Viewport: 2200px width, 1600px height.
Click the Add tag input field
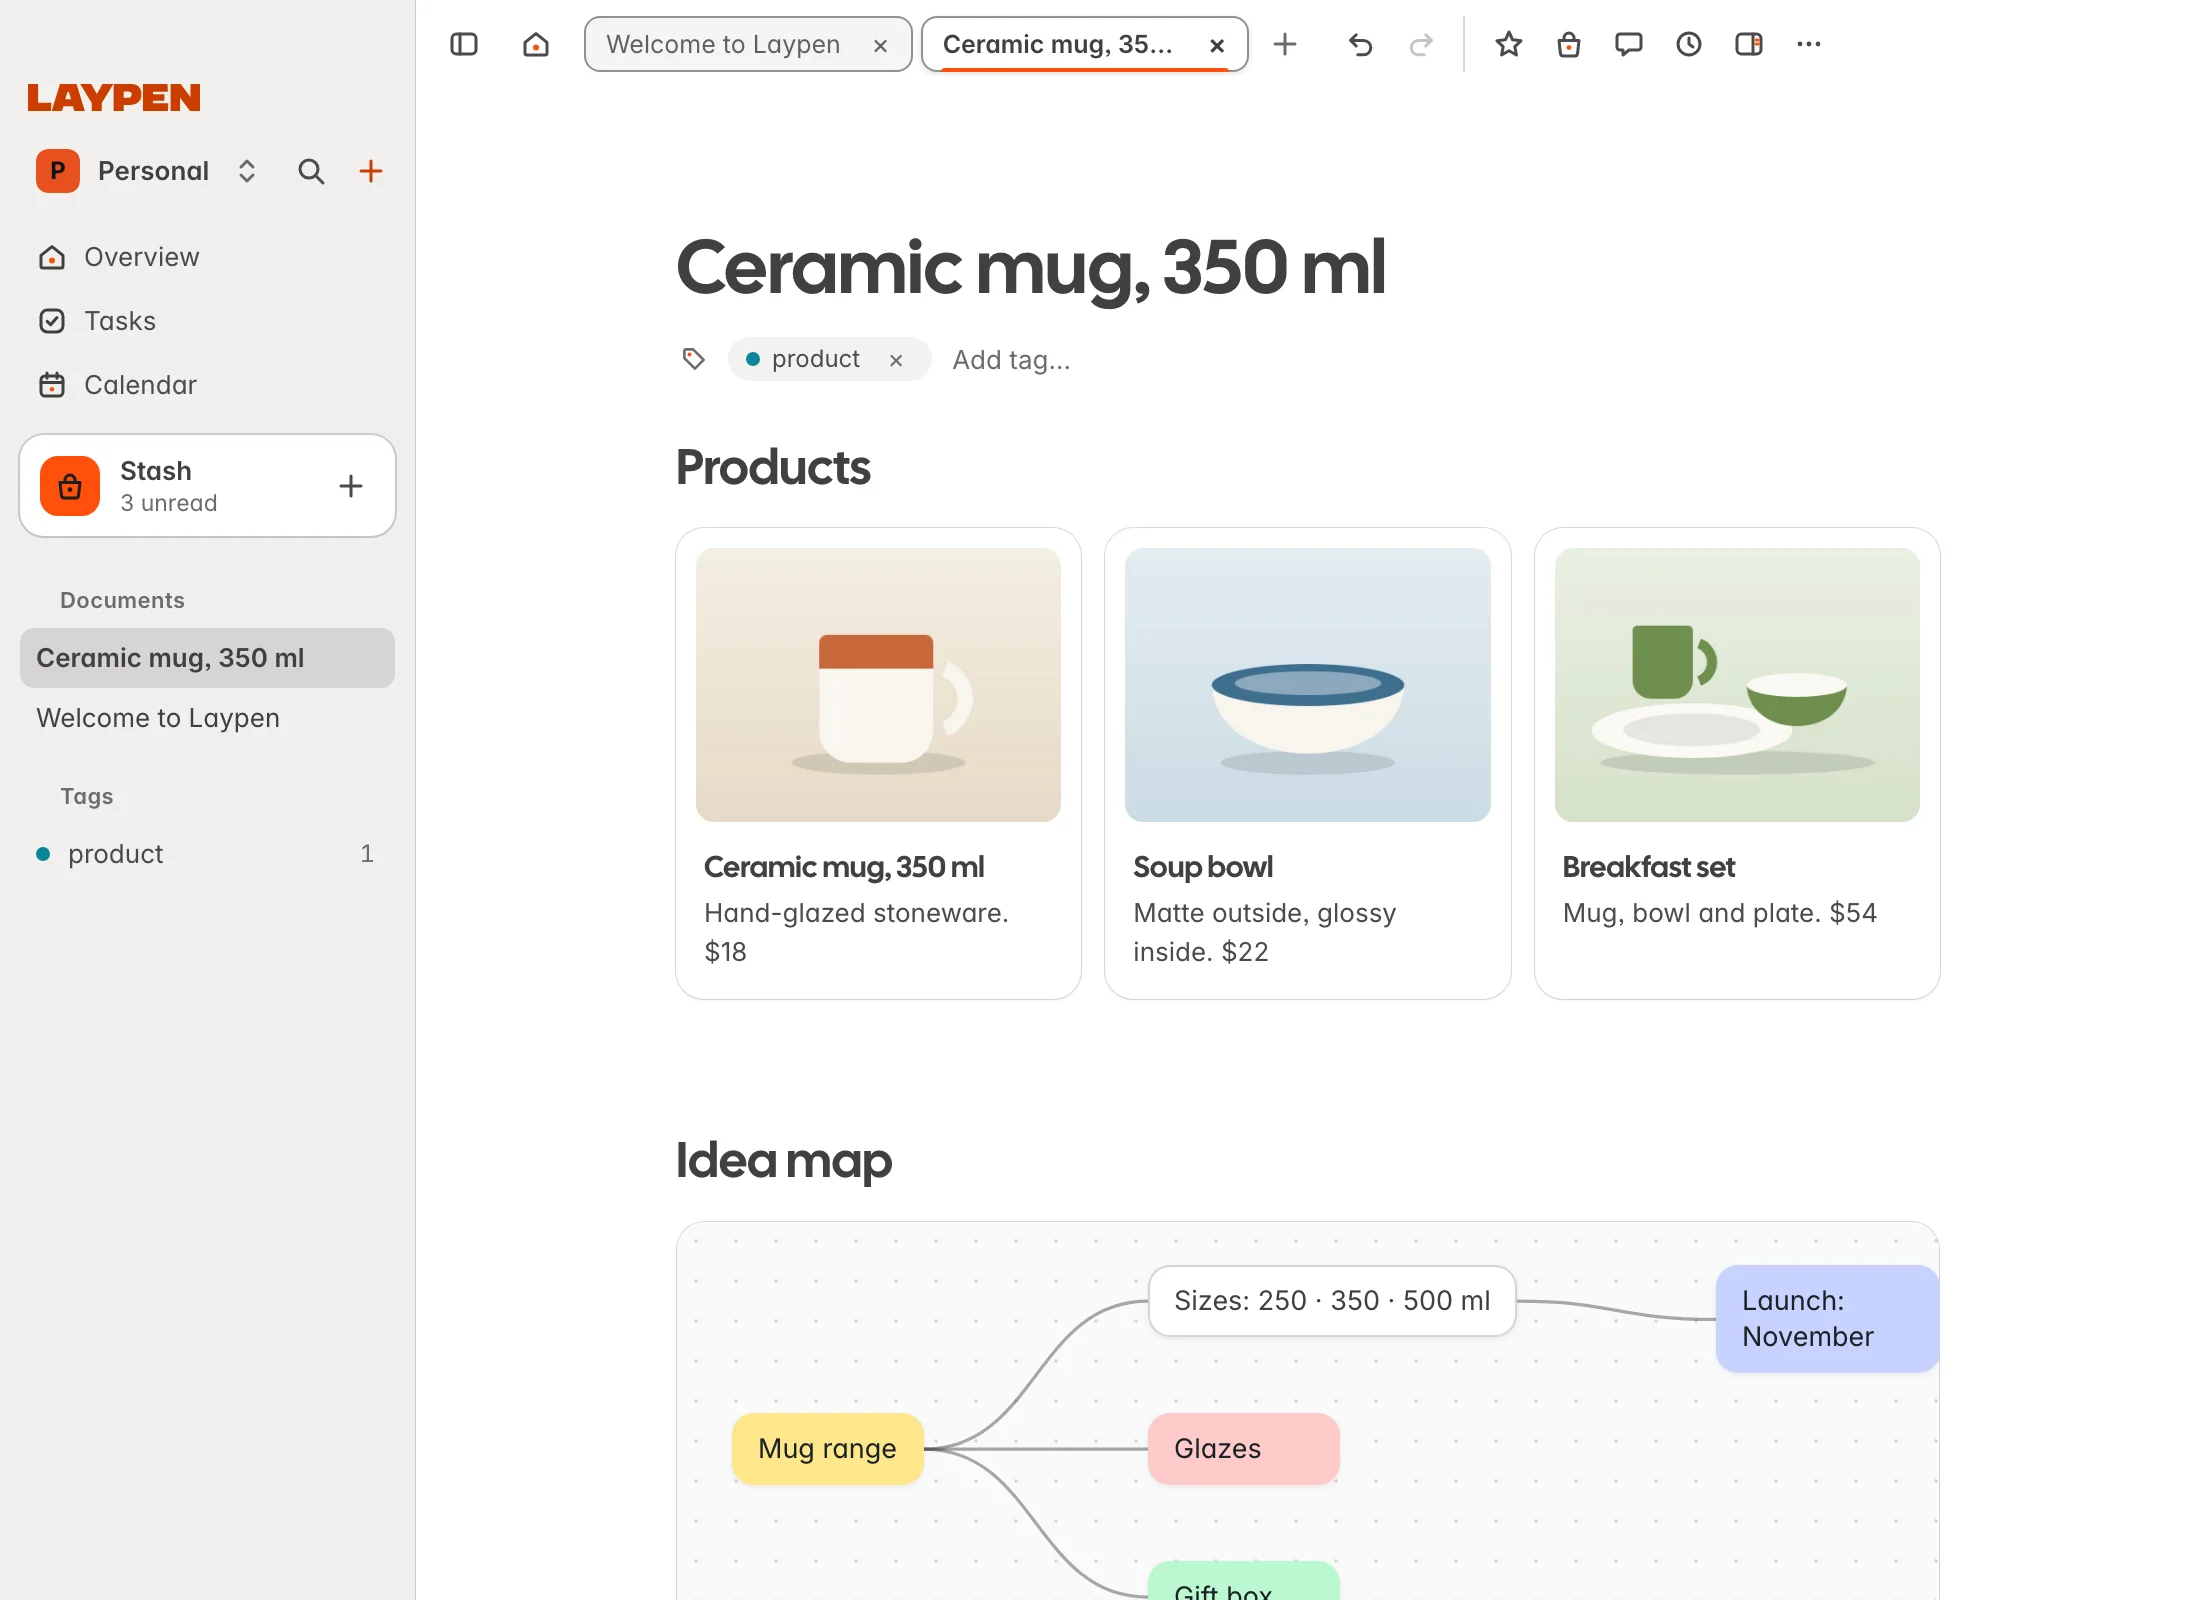click(x=1011, y=360)
